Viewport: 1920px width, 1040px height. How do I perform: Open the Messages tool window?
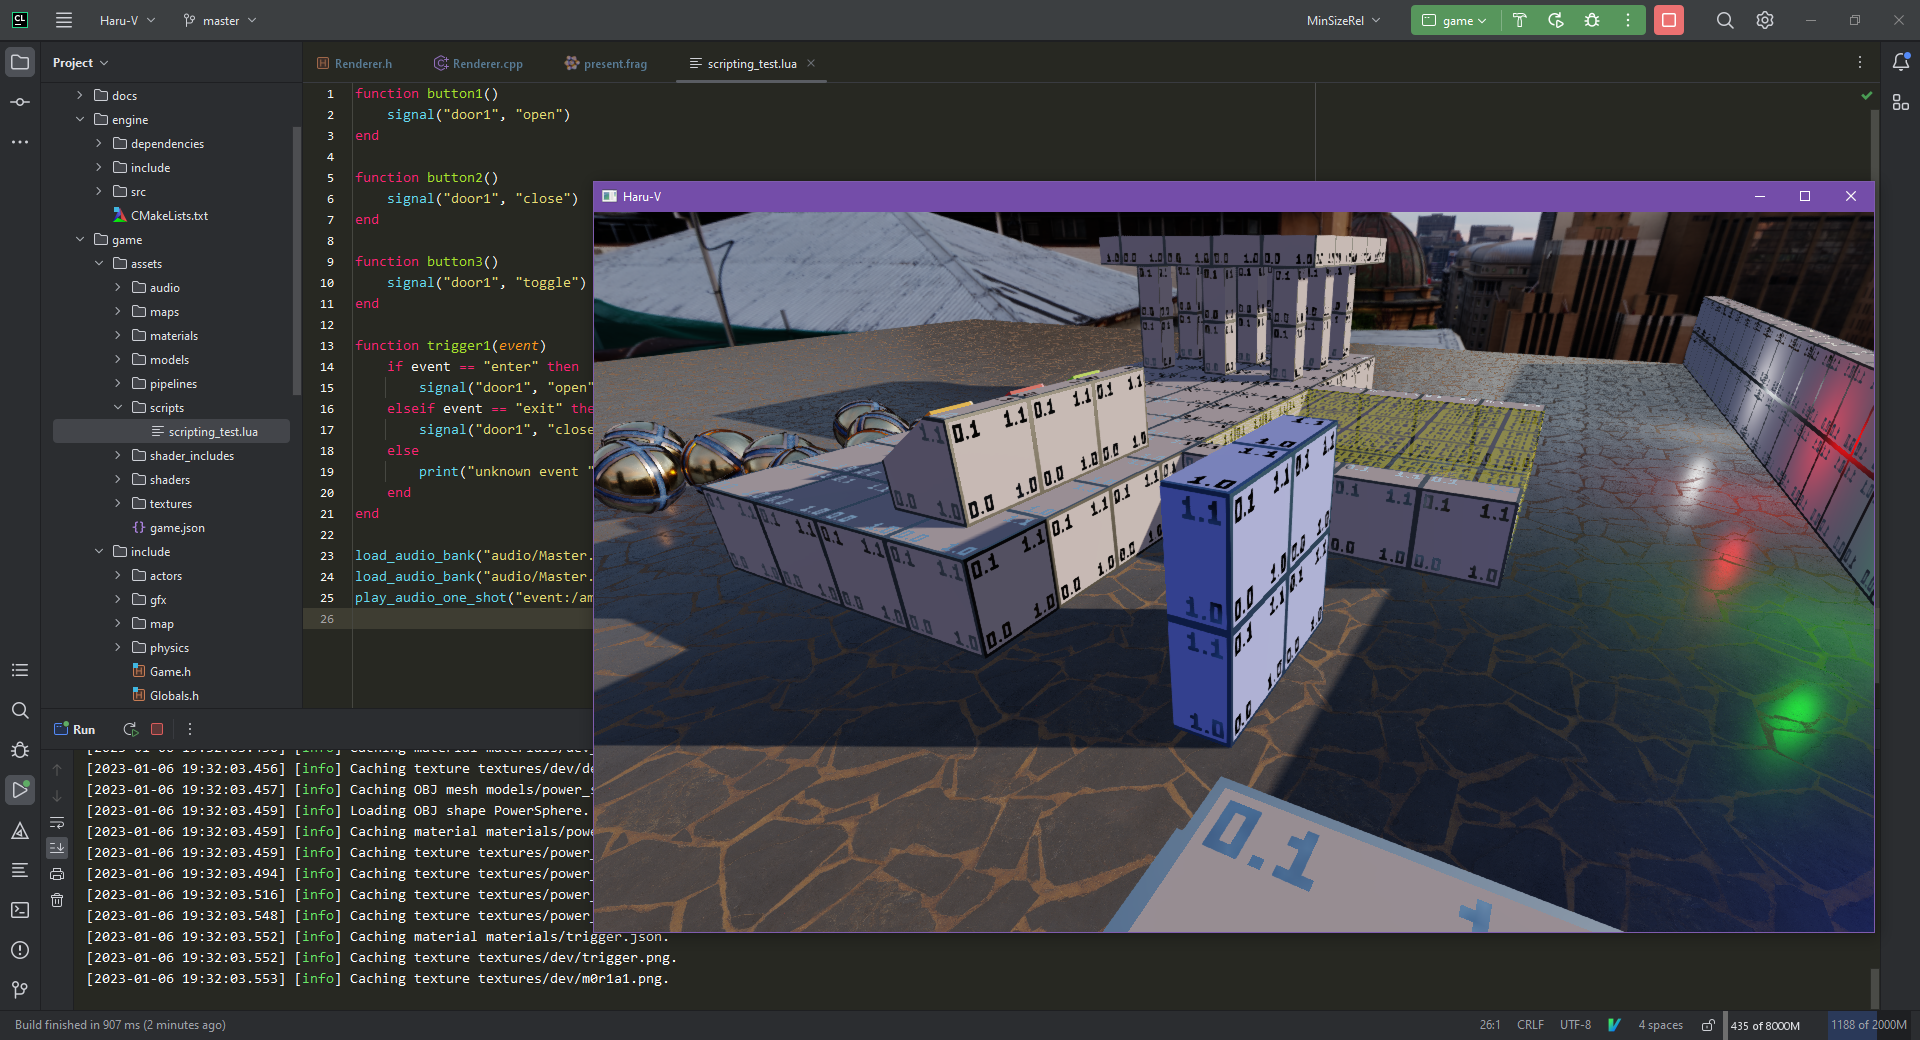tap(20, 870)
